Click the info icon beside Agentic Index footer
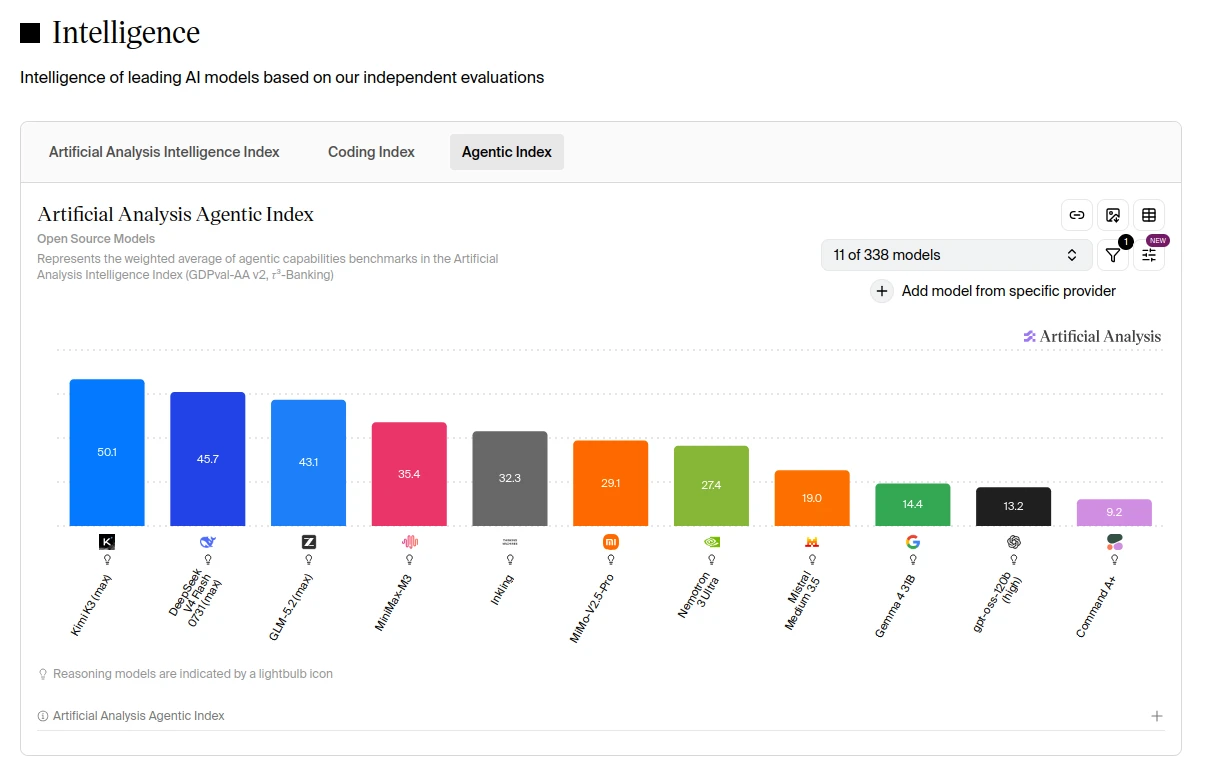 pyautogui.click(x=43, y=716)
